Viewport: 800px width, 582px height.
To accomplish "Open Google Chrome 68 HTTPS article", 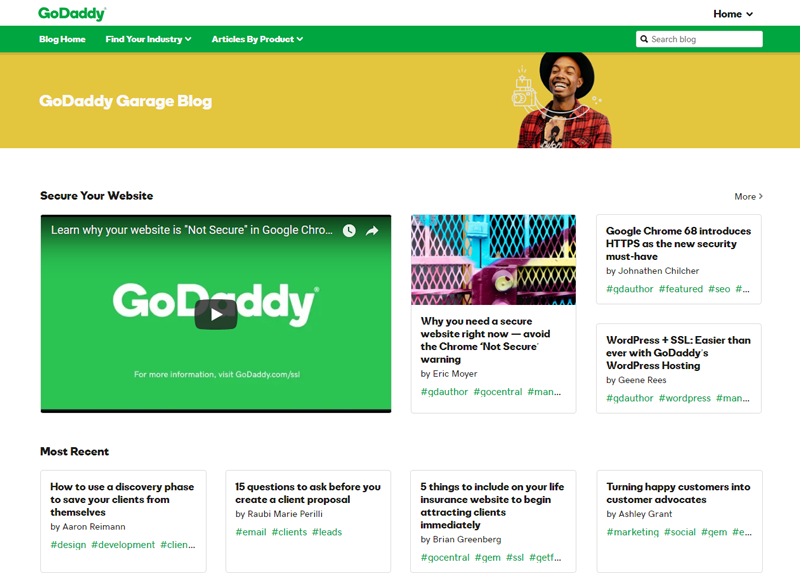I will [678, 244].
